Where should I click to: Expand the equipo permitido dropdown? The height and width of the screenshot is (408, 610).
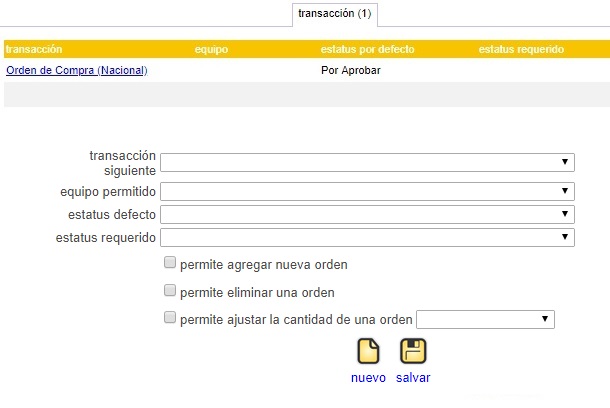(367, 191)
